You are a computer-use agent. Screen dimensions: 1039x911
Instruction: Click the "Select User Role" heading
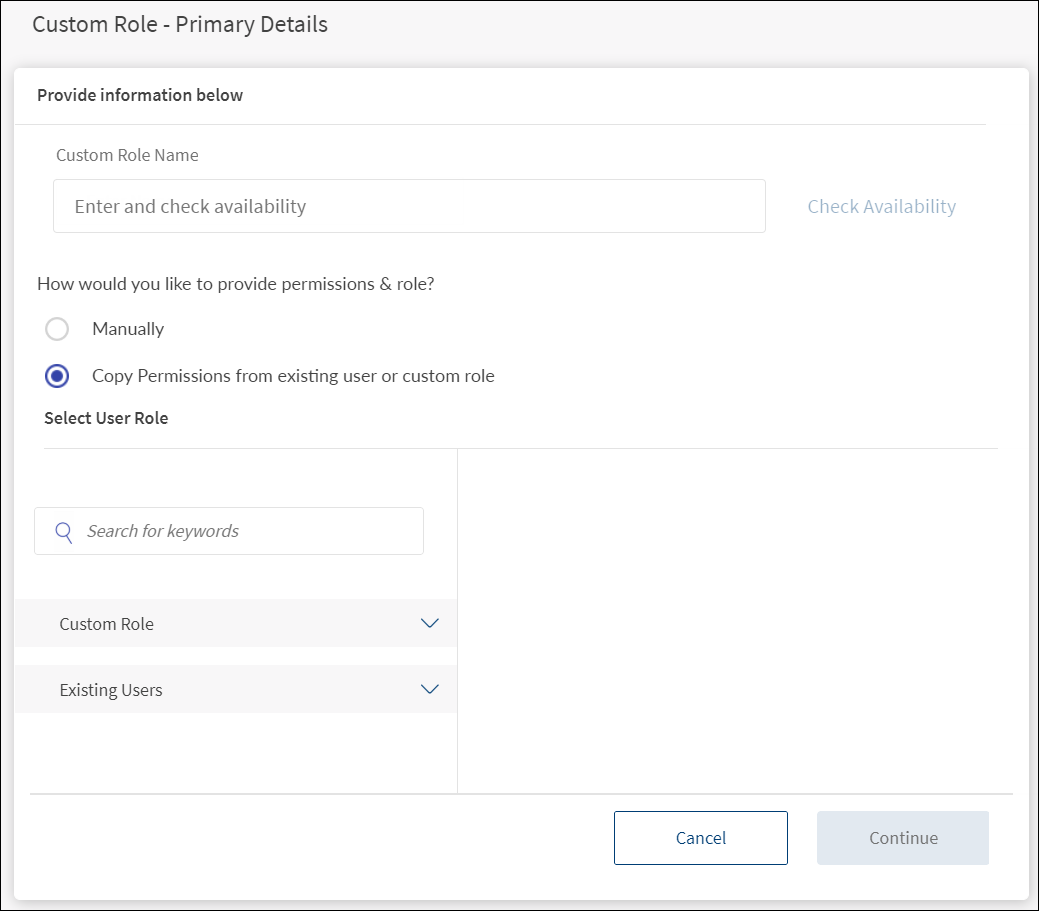coord(106,418)
